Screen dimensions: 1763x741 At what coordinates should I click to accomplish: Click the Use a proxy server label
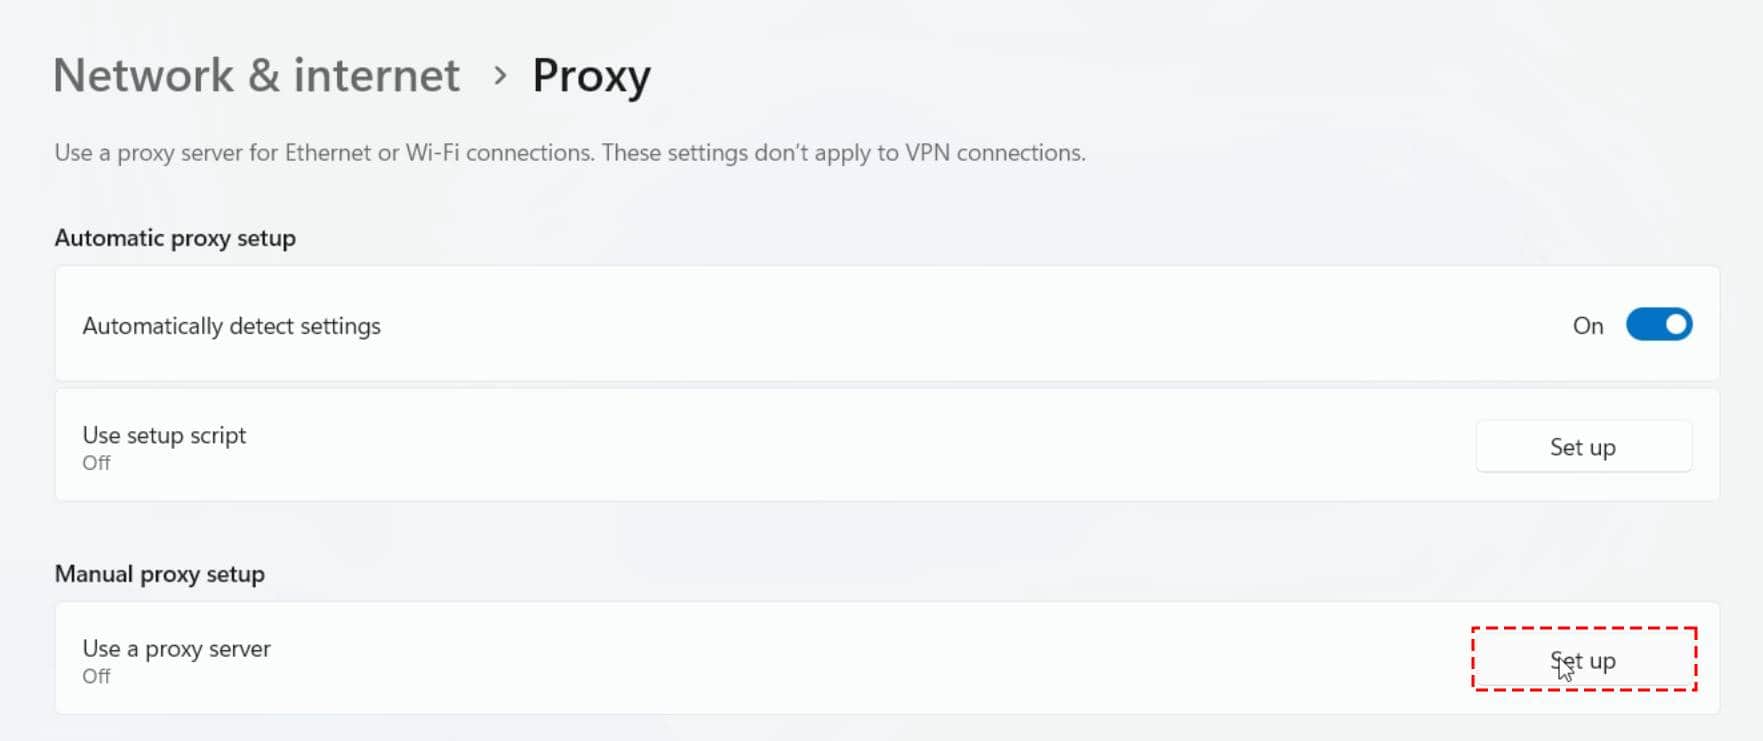[x=176, y=649]
